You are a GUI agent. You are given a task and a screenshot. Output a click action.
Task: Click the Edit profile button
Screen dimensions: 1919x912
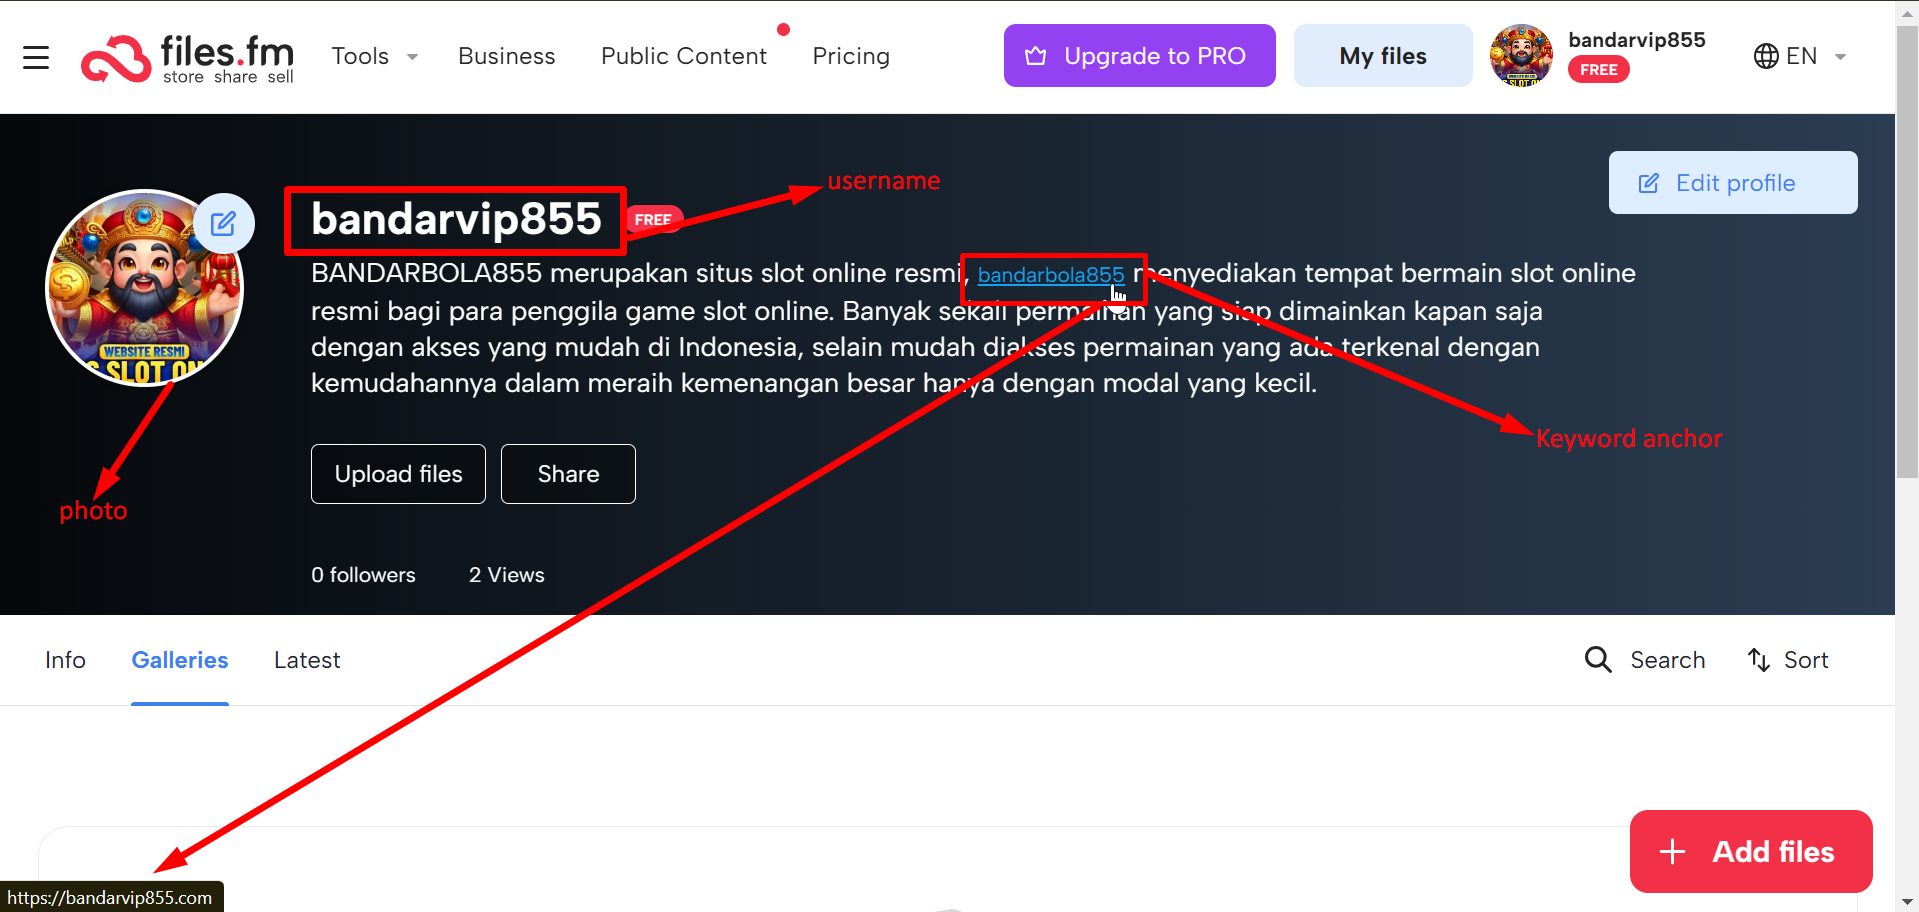(1732, 182)
